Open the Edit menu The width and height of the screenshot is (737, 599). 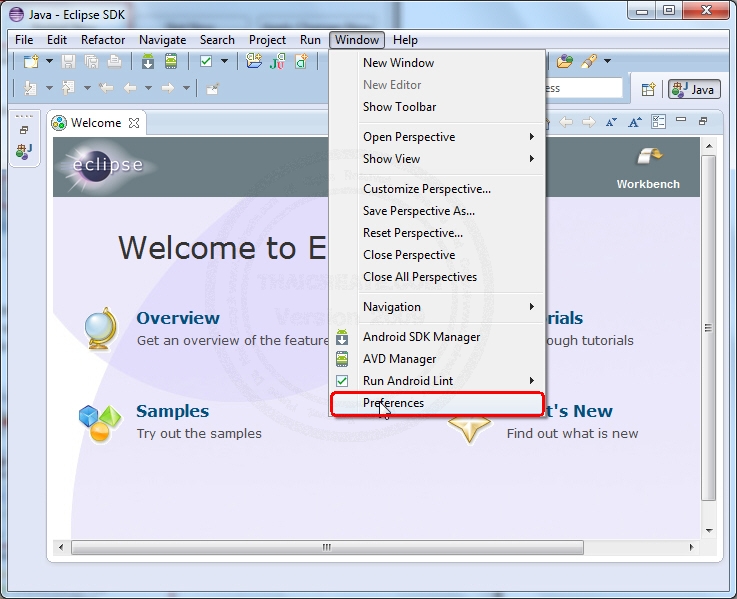tap(57, 40)
